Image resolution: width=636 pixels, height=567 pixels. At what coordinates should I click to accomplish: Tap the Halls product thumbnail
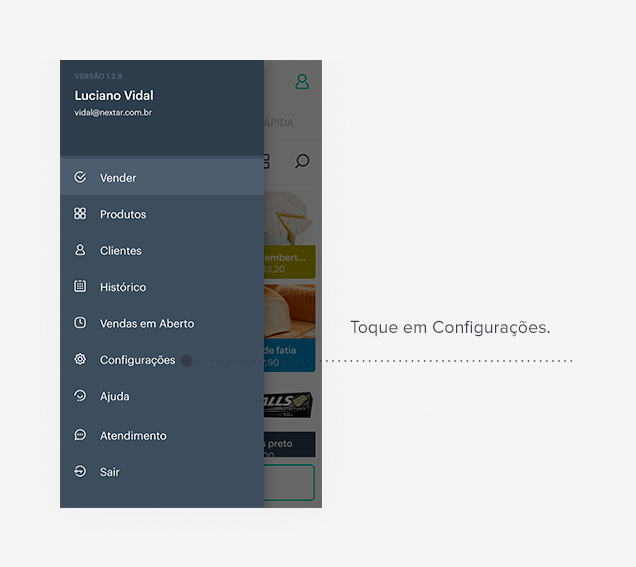click(288, 404)
